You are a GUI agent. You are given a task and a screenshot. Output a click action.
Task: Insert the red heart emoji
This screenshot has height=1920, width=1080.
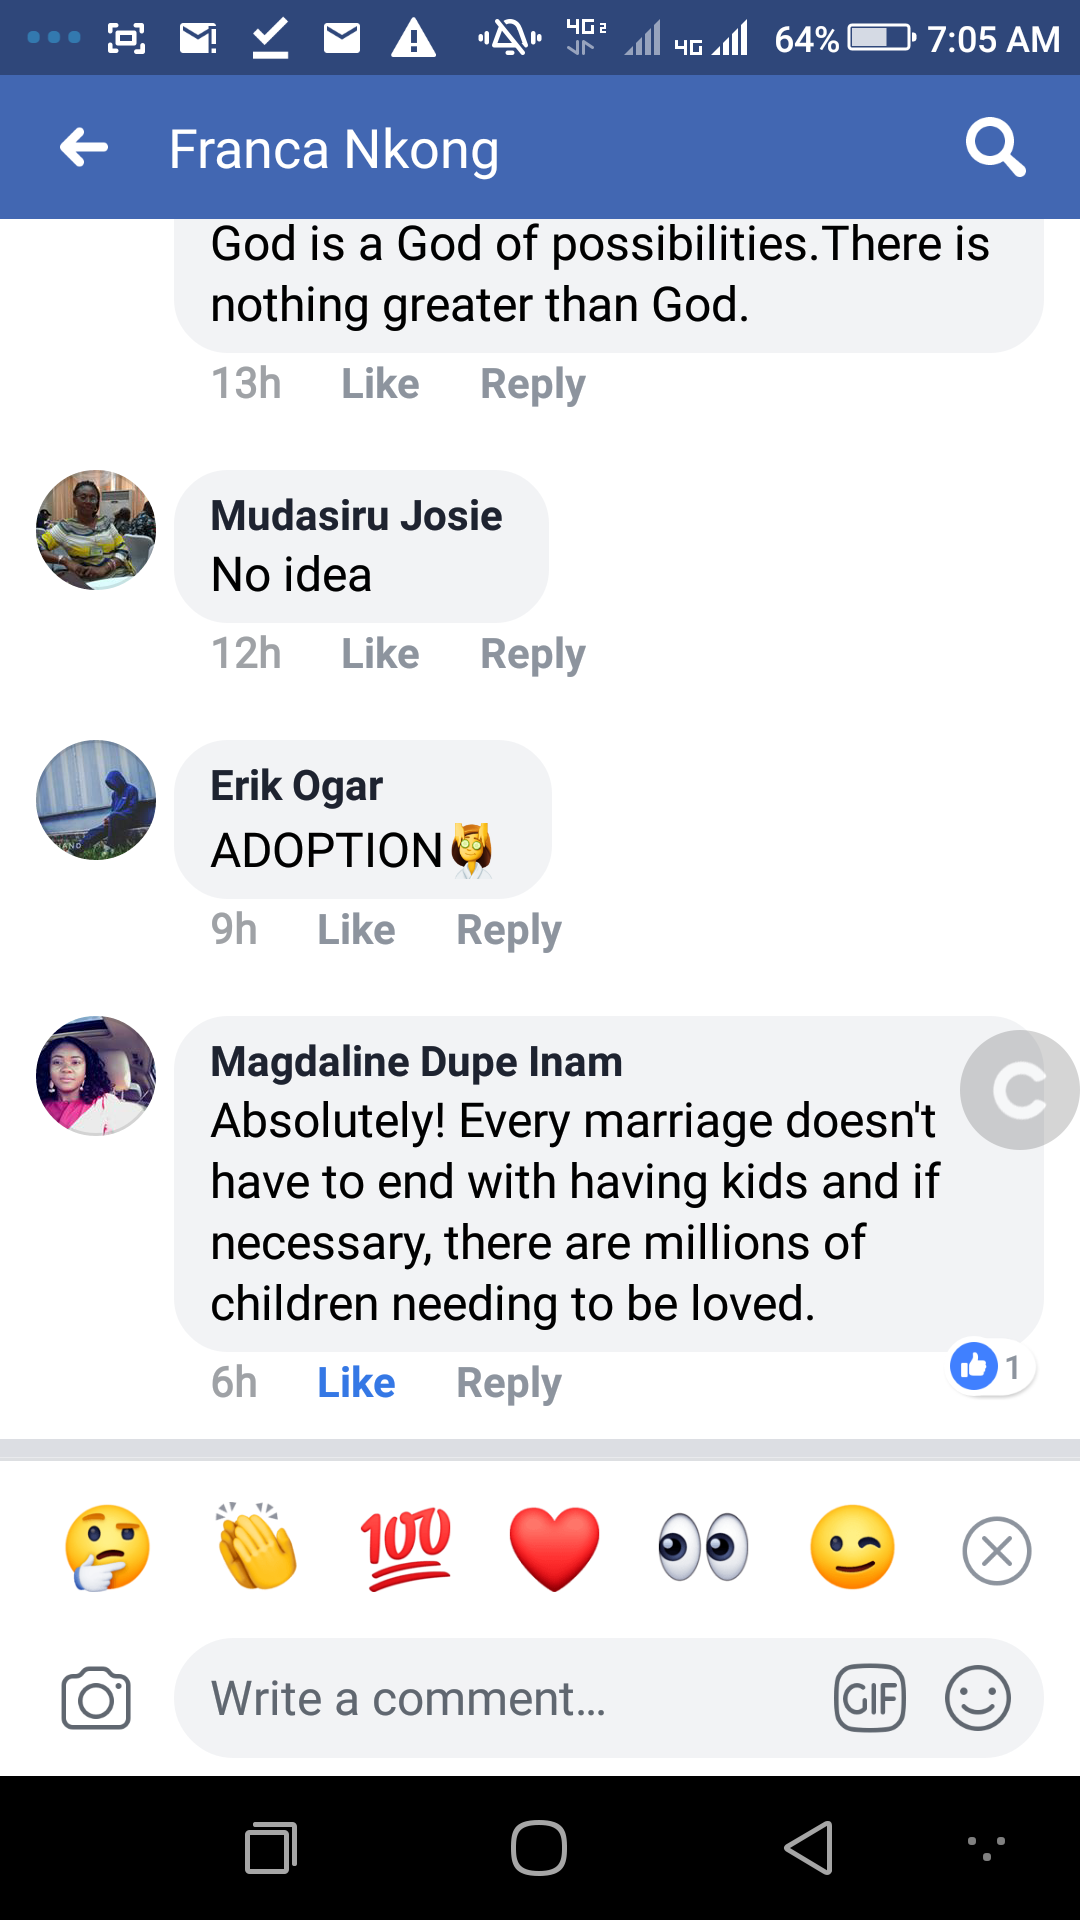point(555,1548)
